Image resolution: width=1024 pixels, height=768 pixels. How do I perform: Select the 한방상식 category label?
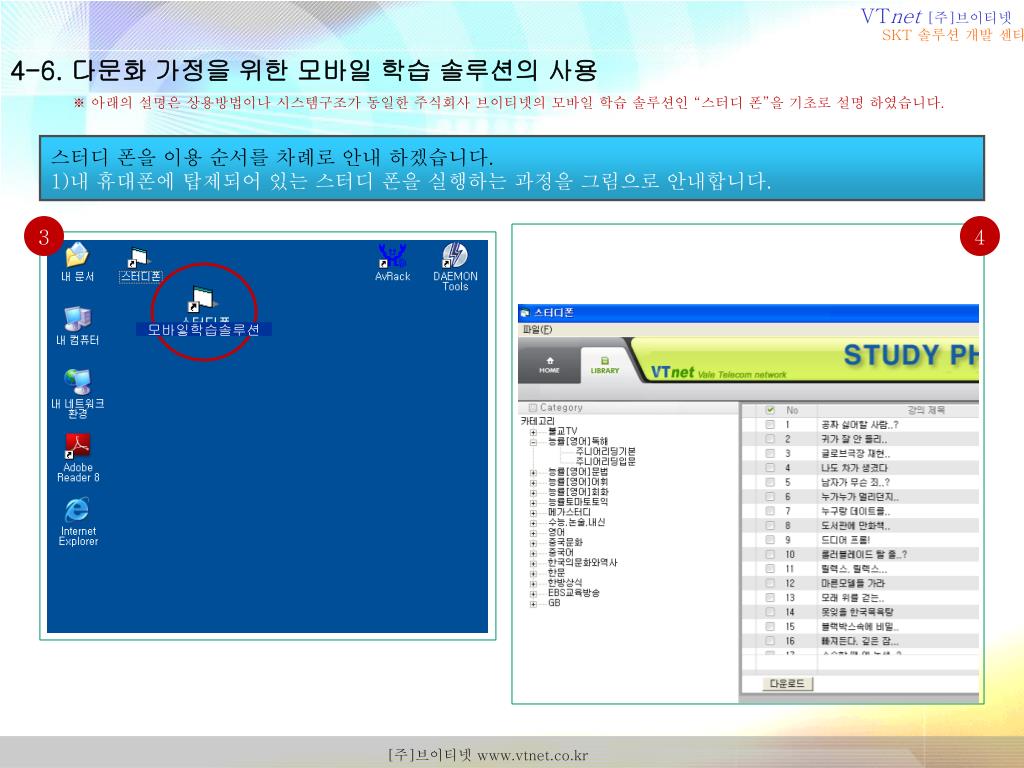[x=566, y=583]
